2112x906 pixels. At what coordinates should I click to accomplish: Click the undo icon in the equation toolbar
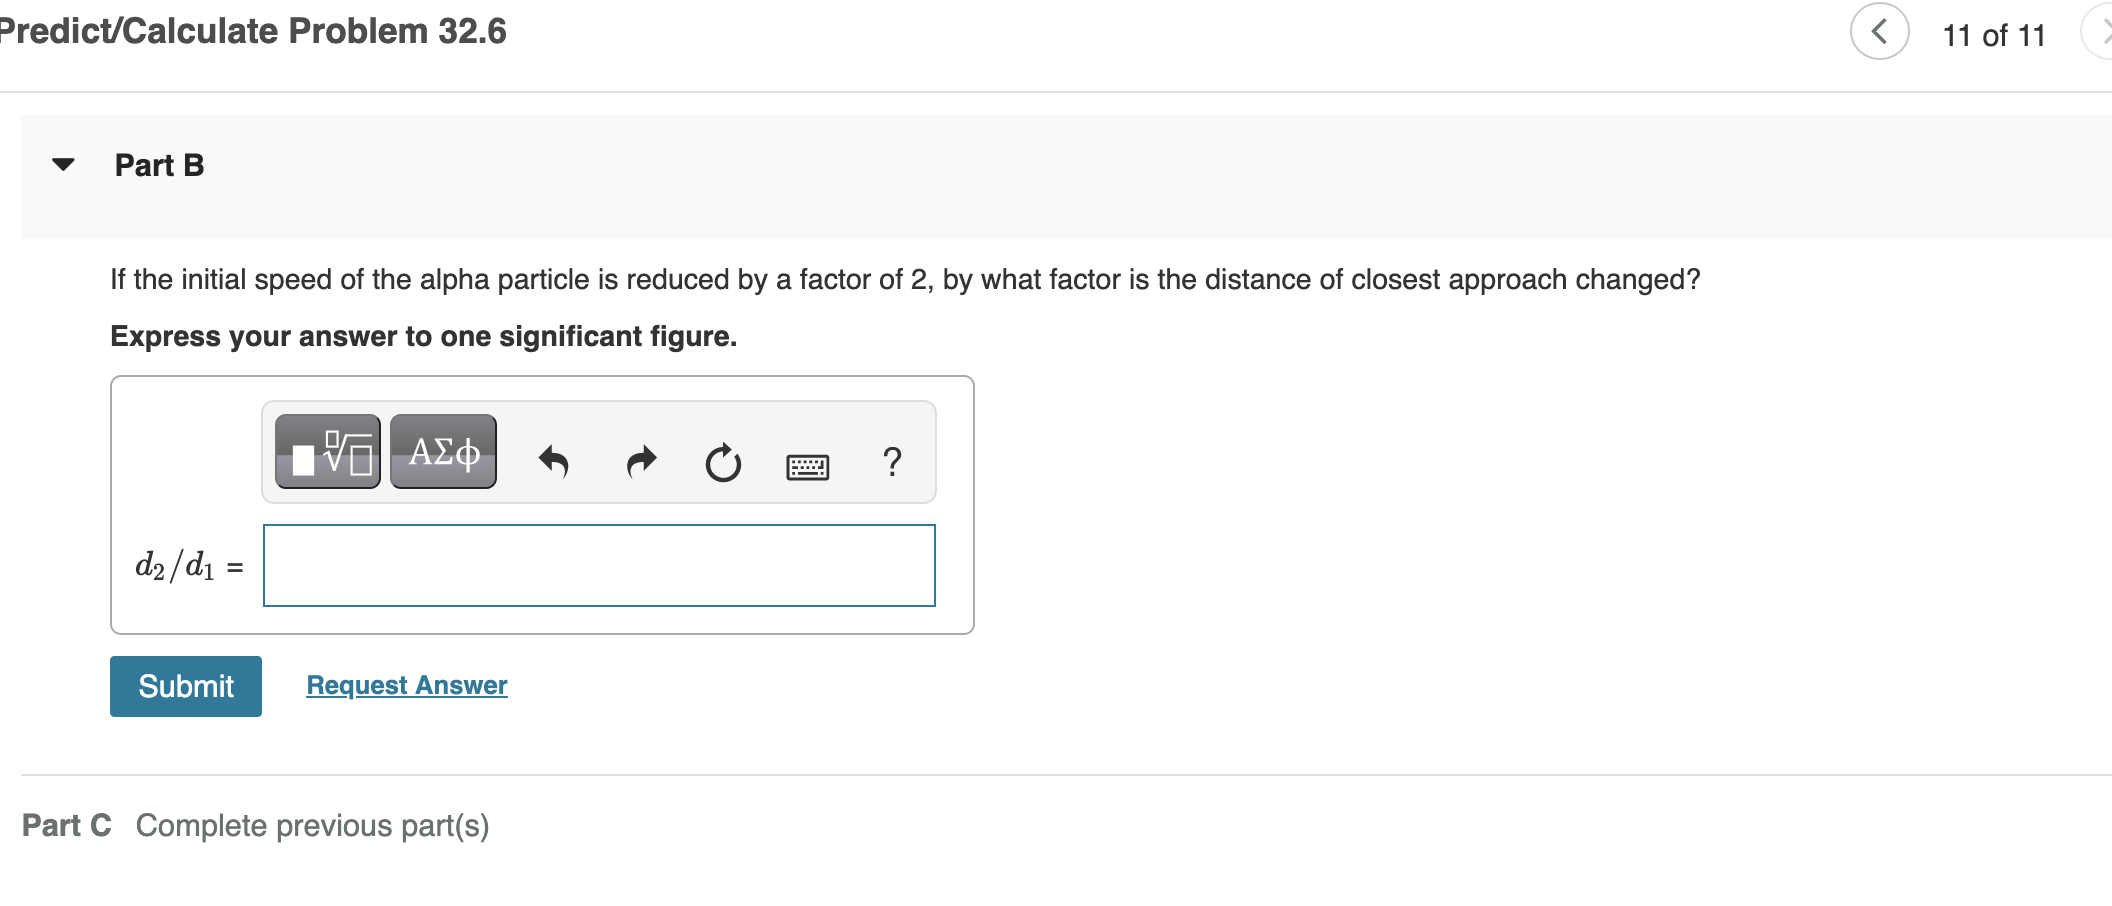pos(556,460)
